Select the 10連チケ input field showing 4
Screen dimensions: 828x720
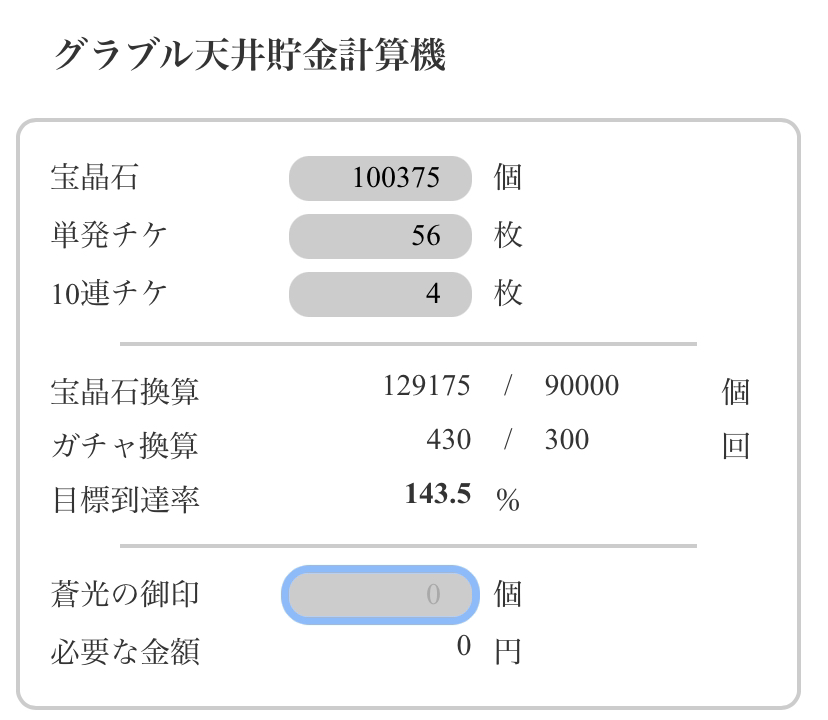point(380,295)
